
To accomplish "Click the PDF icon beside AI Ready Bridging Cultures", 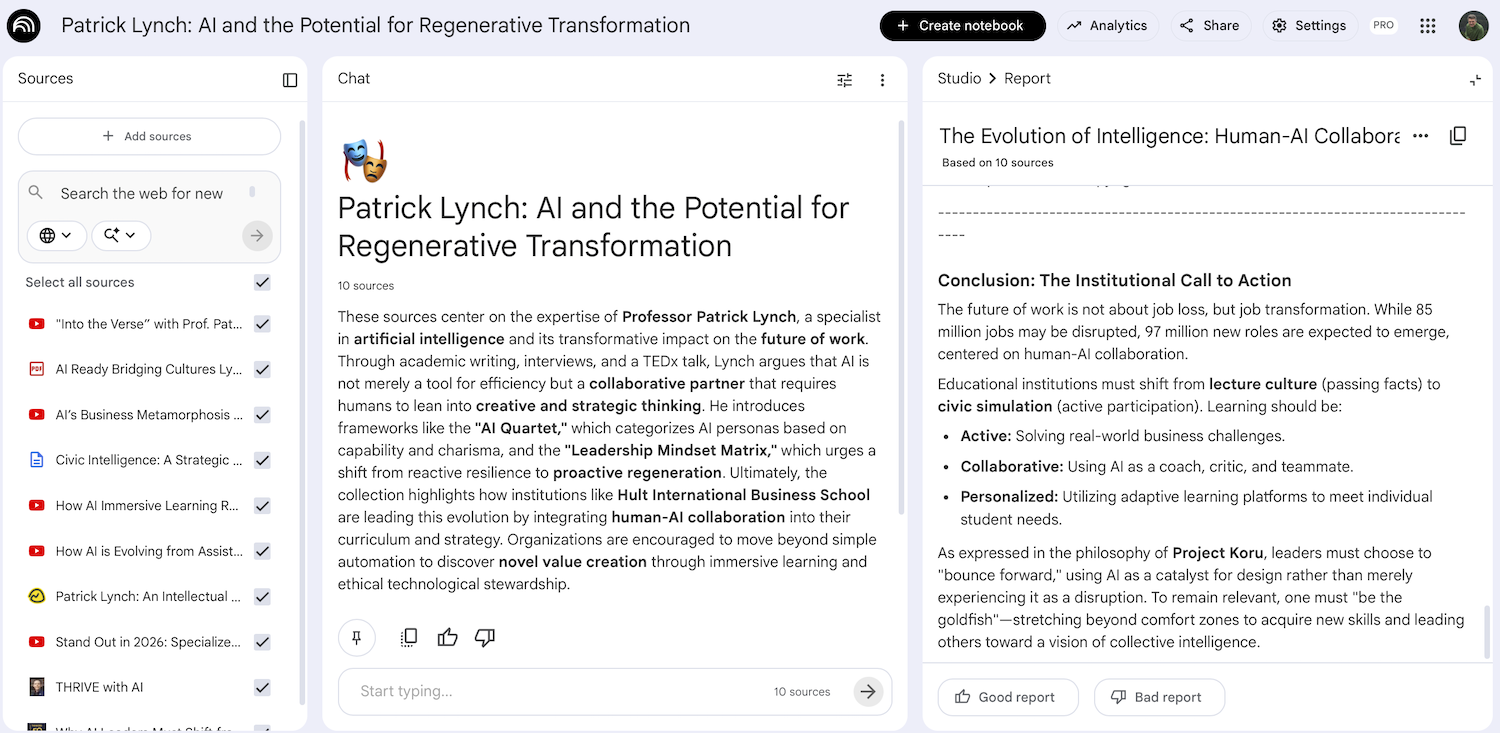I will click(x=37, y=369).
